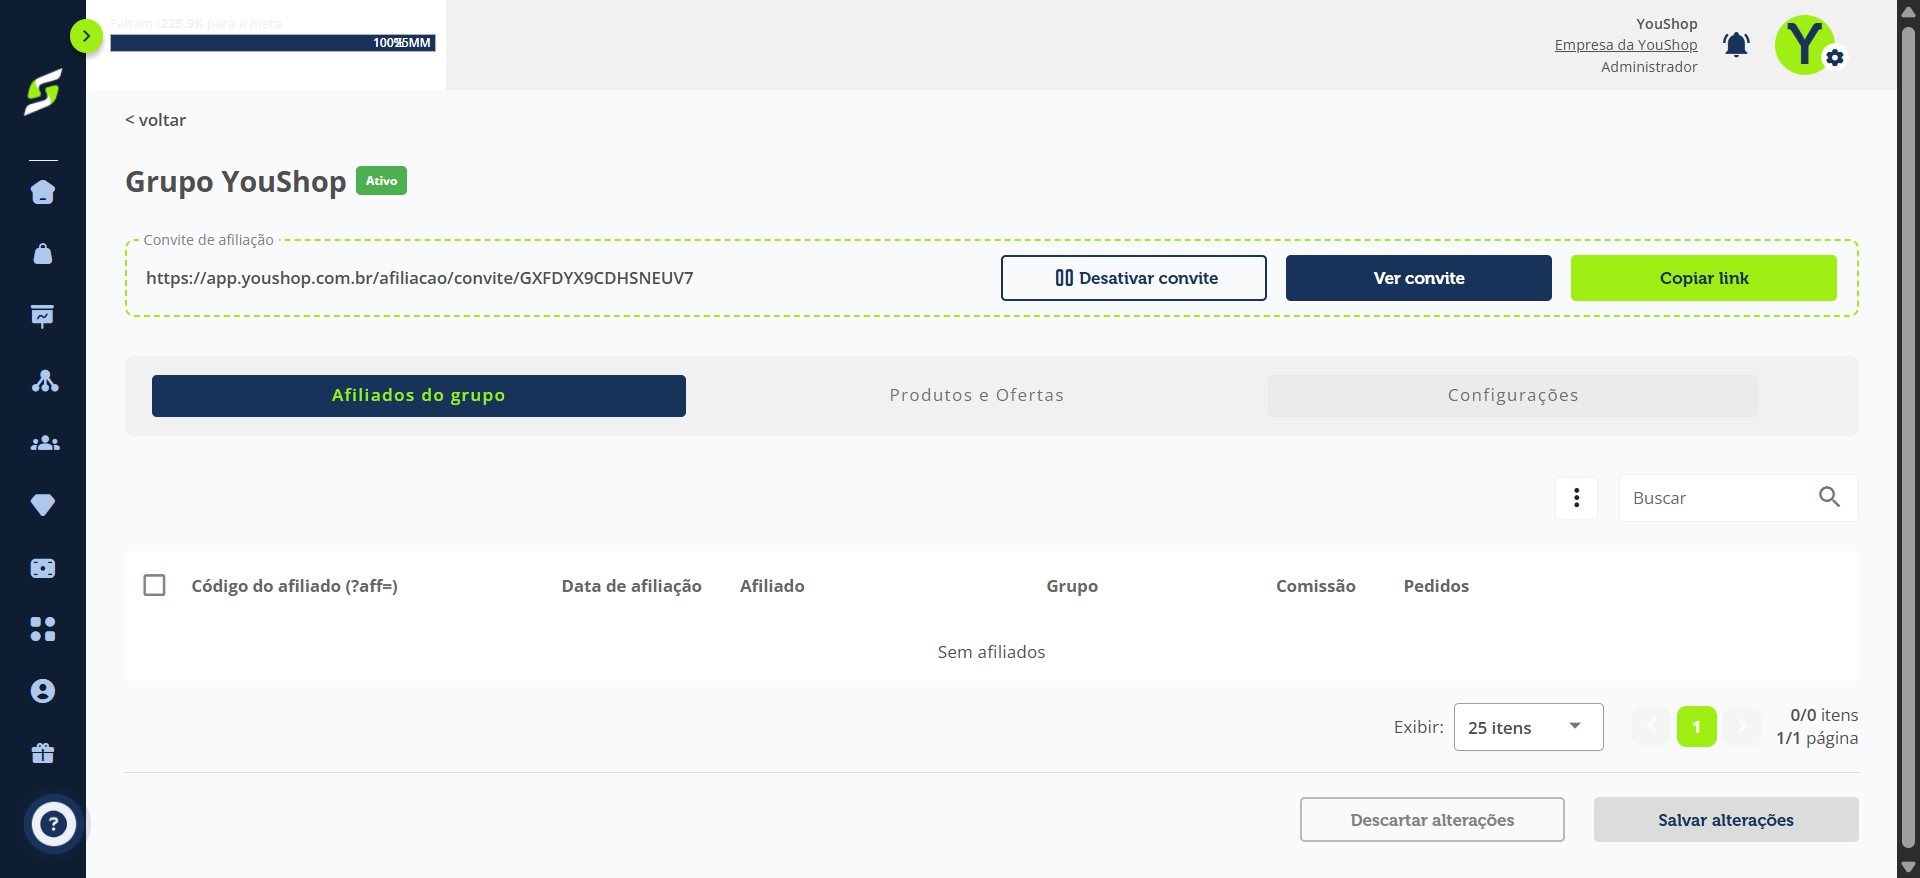Open the three-dot table options menu
Screen dimensions: 1920x878
[x=1577, y=498]
